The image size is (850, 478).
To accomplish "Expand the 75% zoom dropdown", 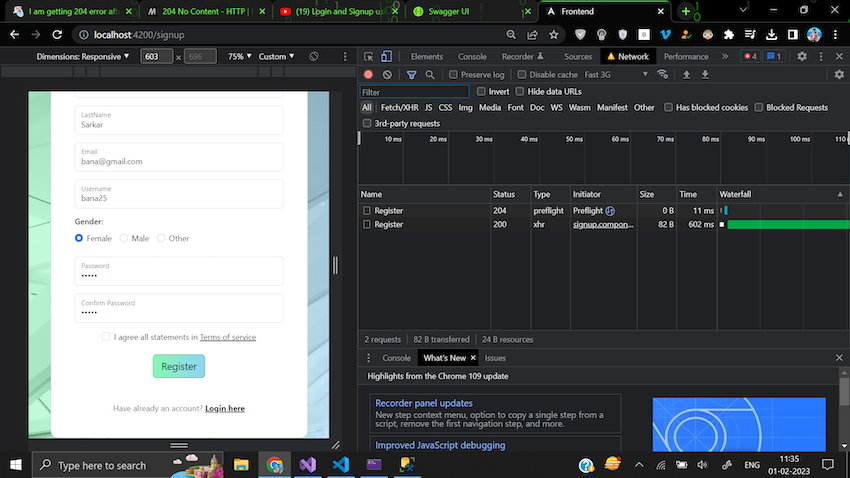I will [x=238, y=57].
